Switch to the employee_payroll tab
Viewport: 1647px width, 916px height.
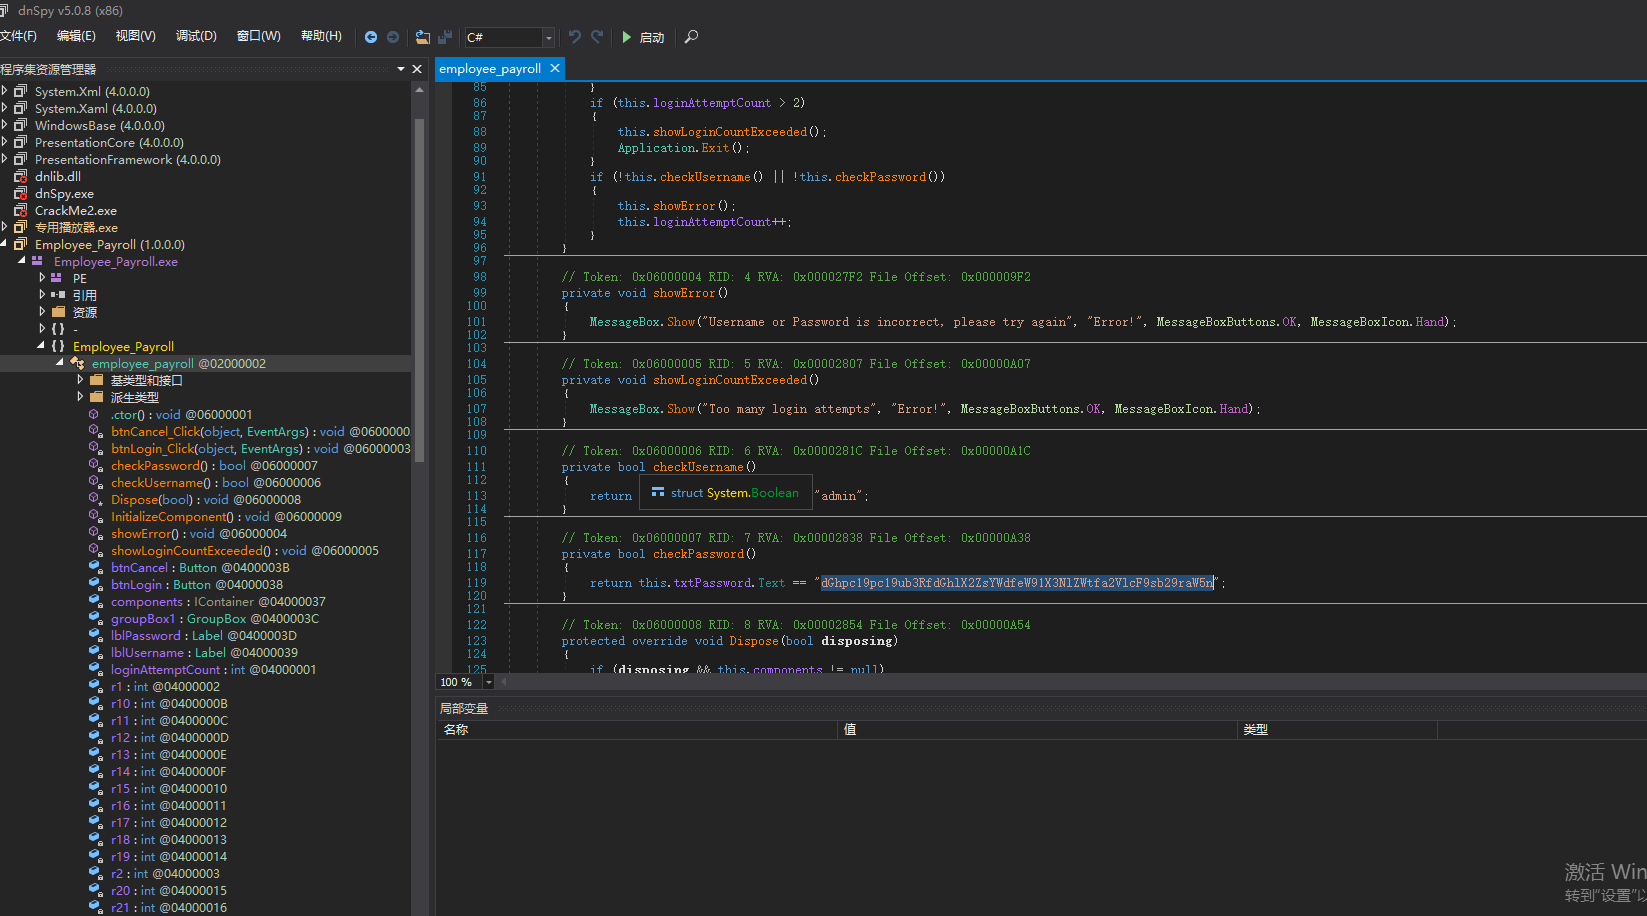point(490,69)
